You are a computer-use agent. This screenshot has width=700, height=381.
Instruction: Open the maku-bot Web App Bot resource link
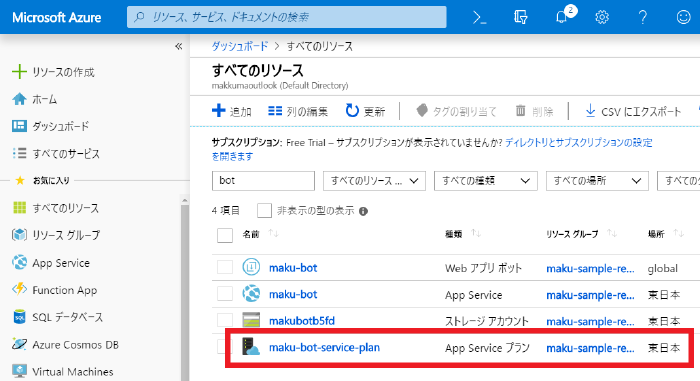pos(293,268)
